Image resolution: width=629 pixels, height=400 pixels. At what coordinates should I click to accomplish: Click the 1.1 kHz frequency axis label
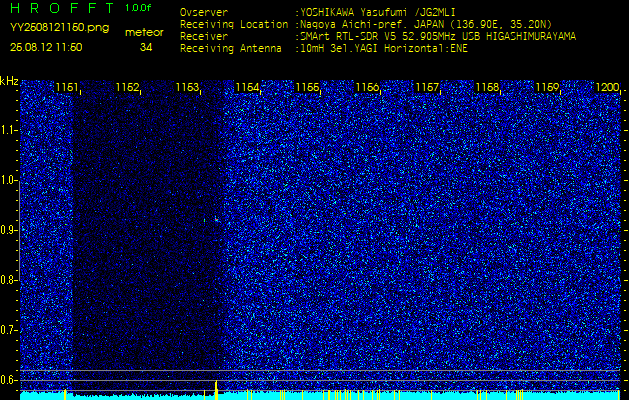pos(8,130)
